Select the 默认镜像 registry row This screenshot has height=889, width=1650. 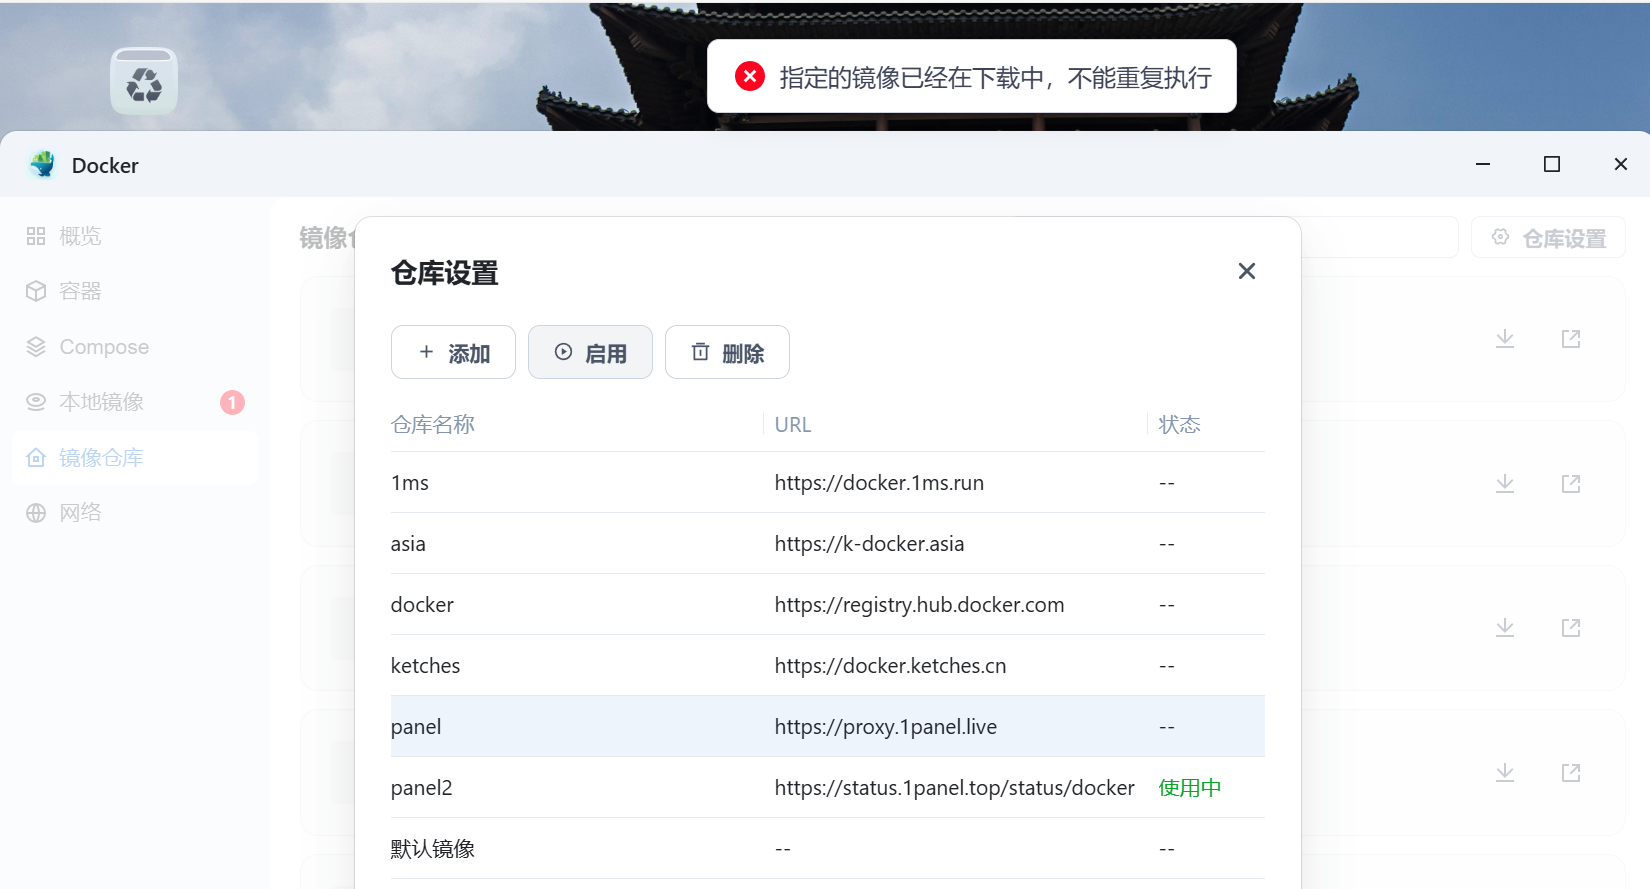[828, 849]
